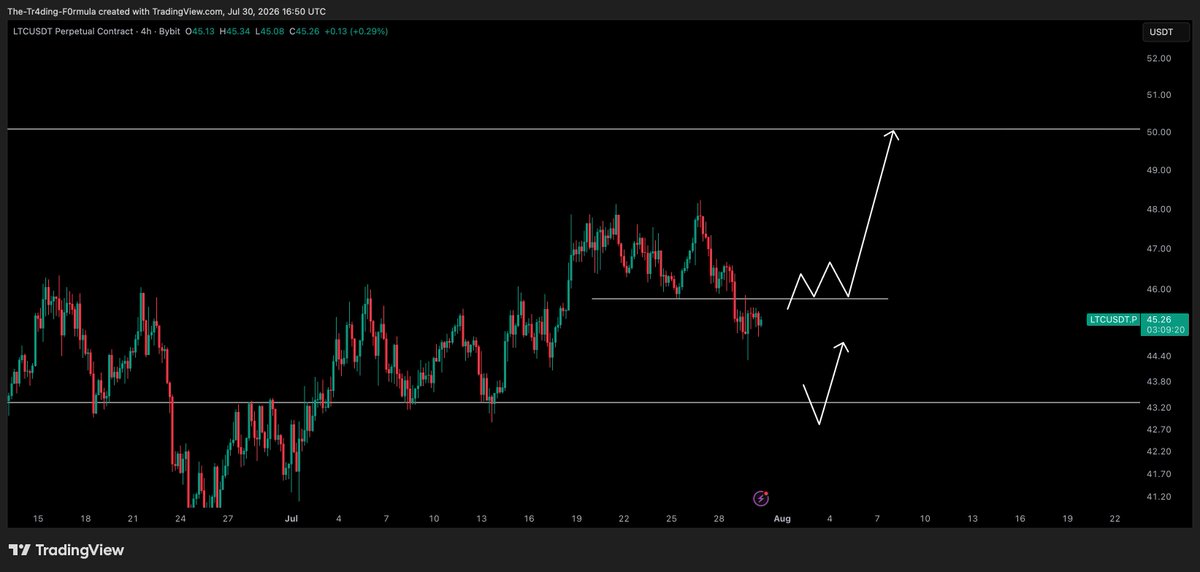Click the 43.80 price axis label
Image resolution: width=1200 pixels, height=572 pixels.
[1159, 382]
